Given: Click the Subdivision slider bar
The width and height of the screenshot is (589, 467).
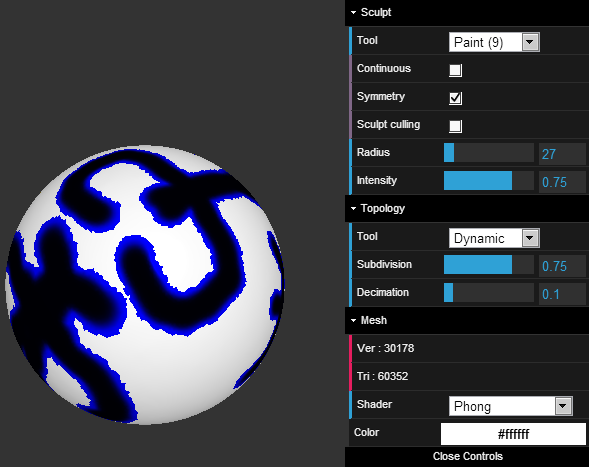Looking at the screenshot, I should coord(489,264).
